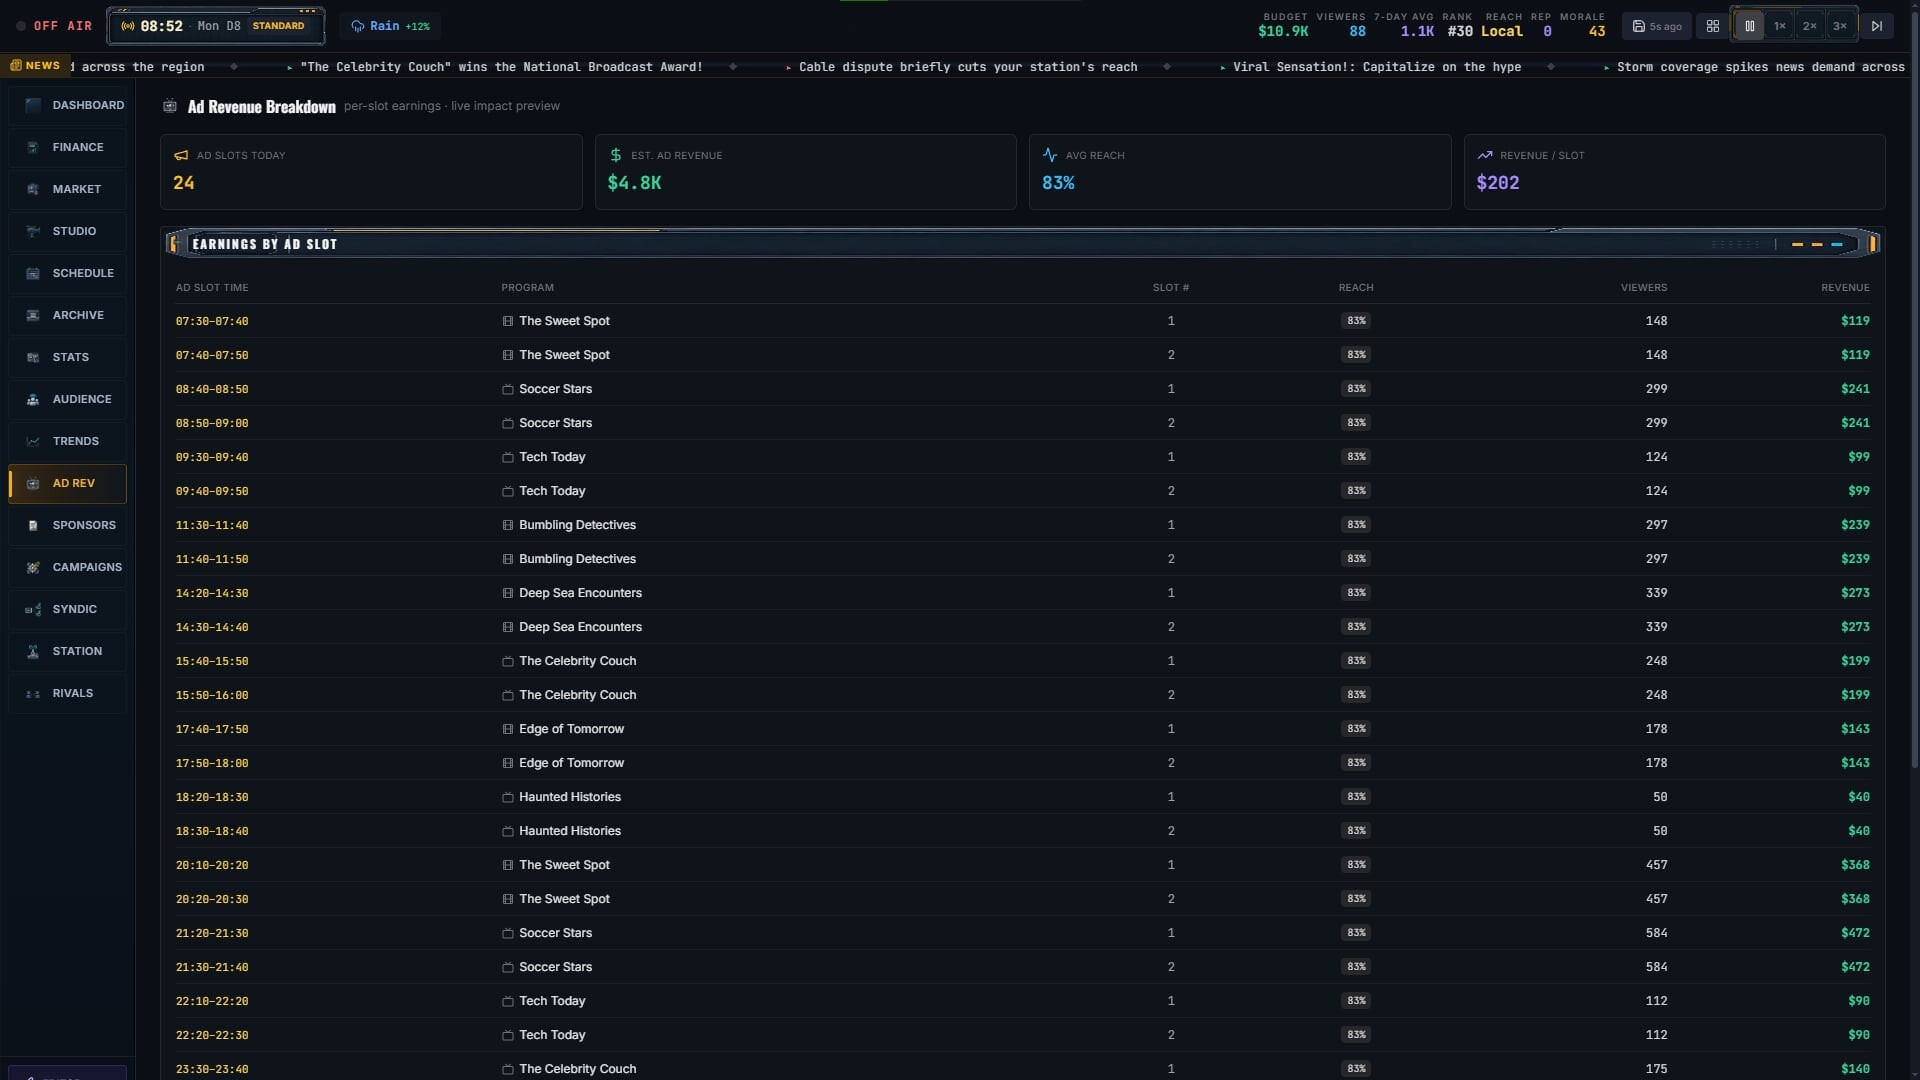This screenshot has height=1080, width=1920.
Task: Go to the Finance page
Action: 68,147
